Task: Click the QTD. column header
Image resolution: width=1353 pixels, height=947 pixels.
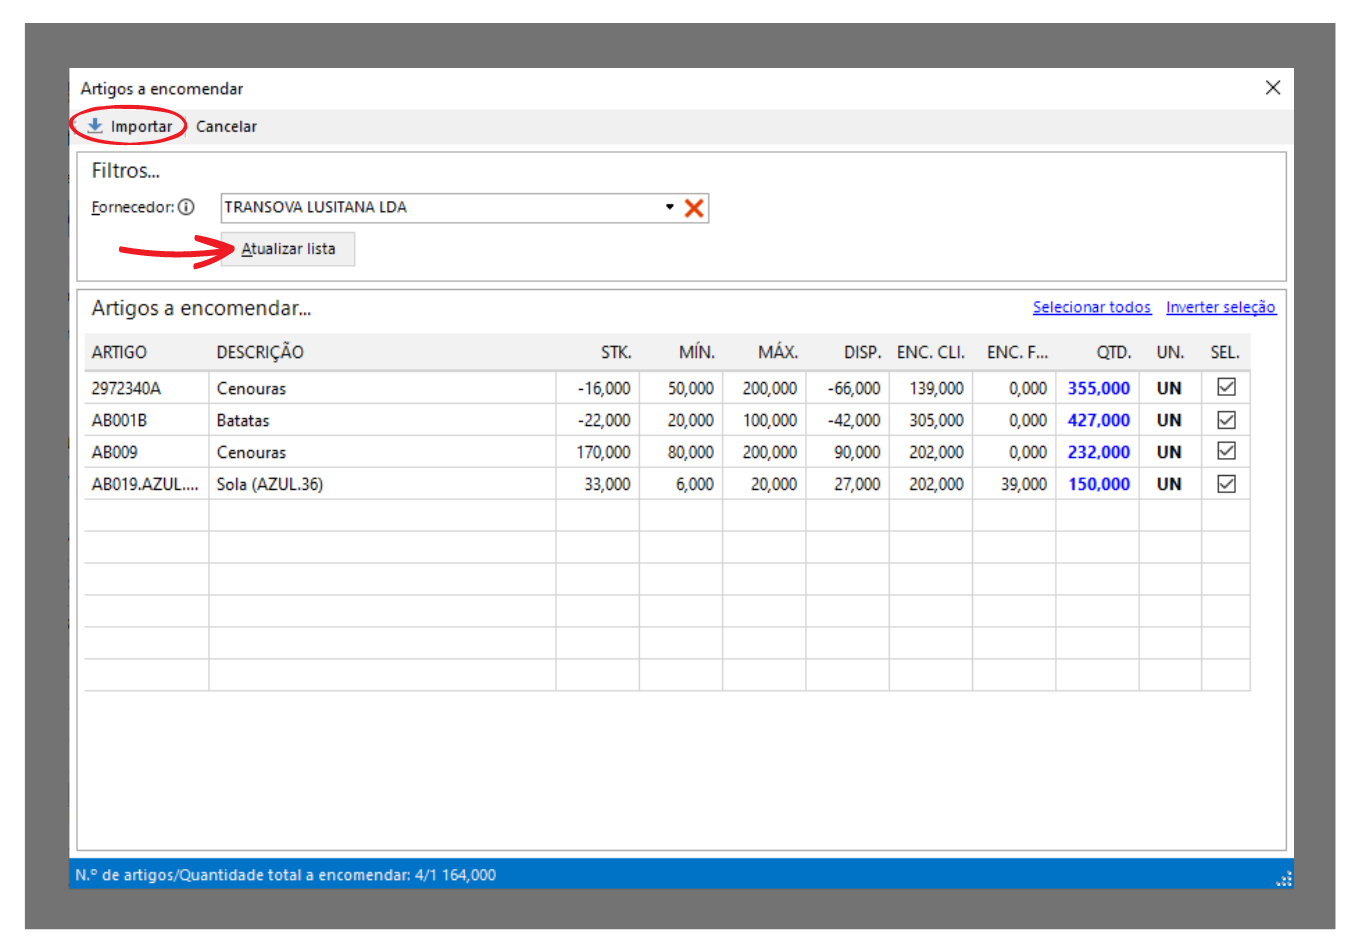Action: 1113,352
